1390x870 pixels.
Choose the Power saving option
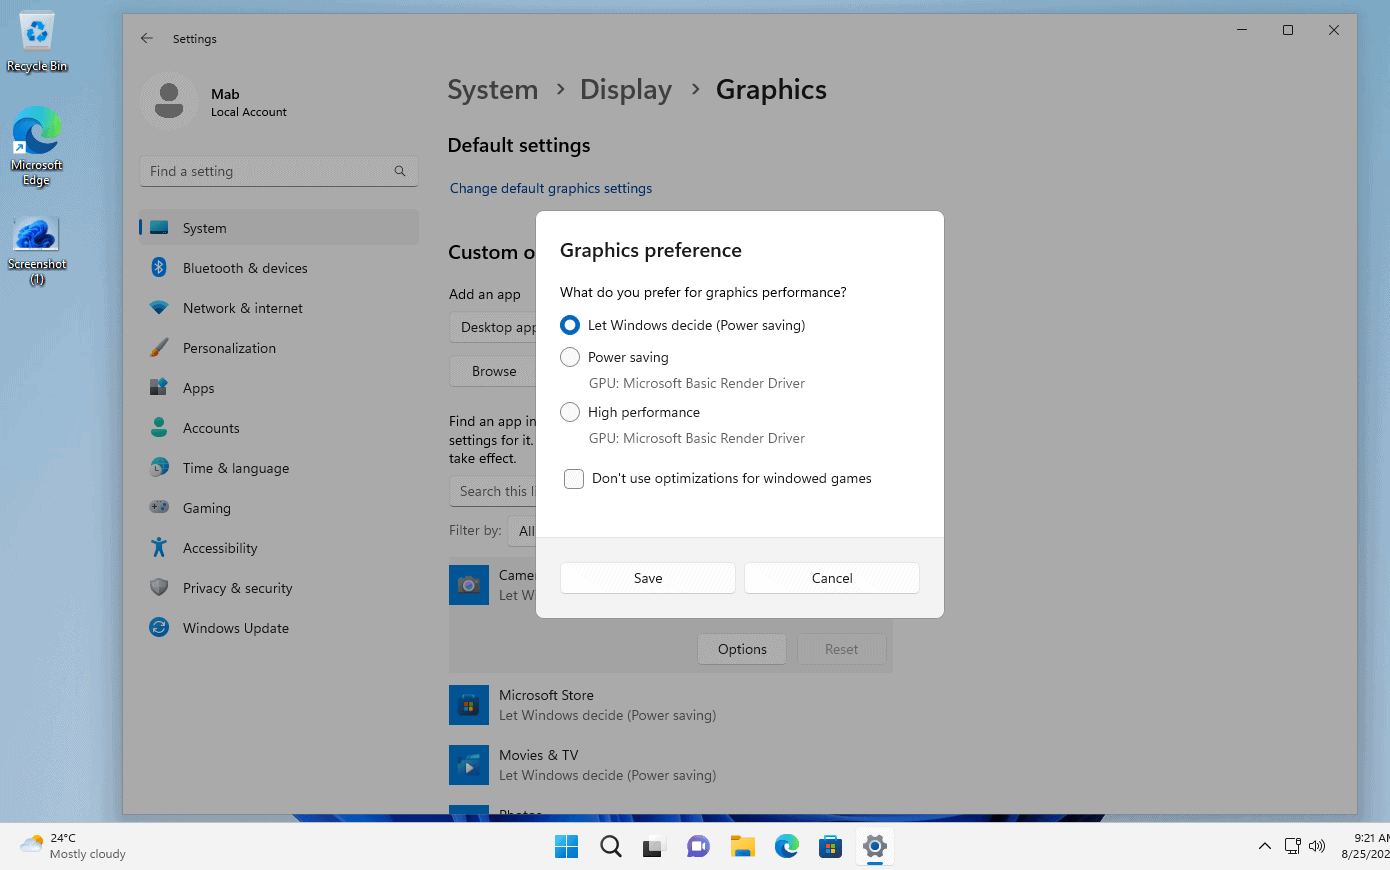[570, 357]
